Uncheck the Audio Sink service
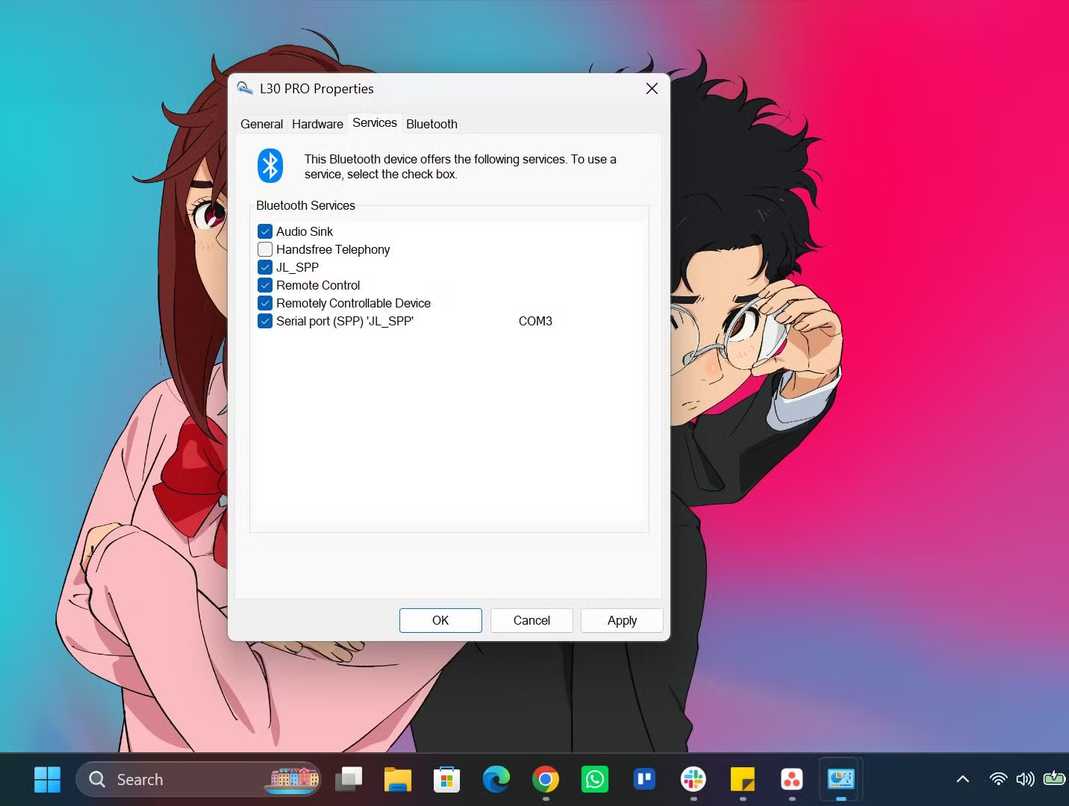Image resolution: width=1069 pixels, height=806 pixels. point(265,231)
